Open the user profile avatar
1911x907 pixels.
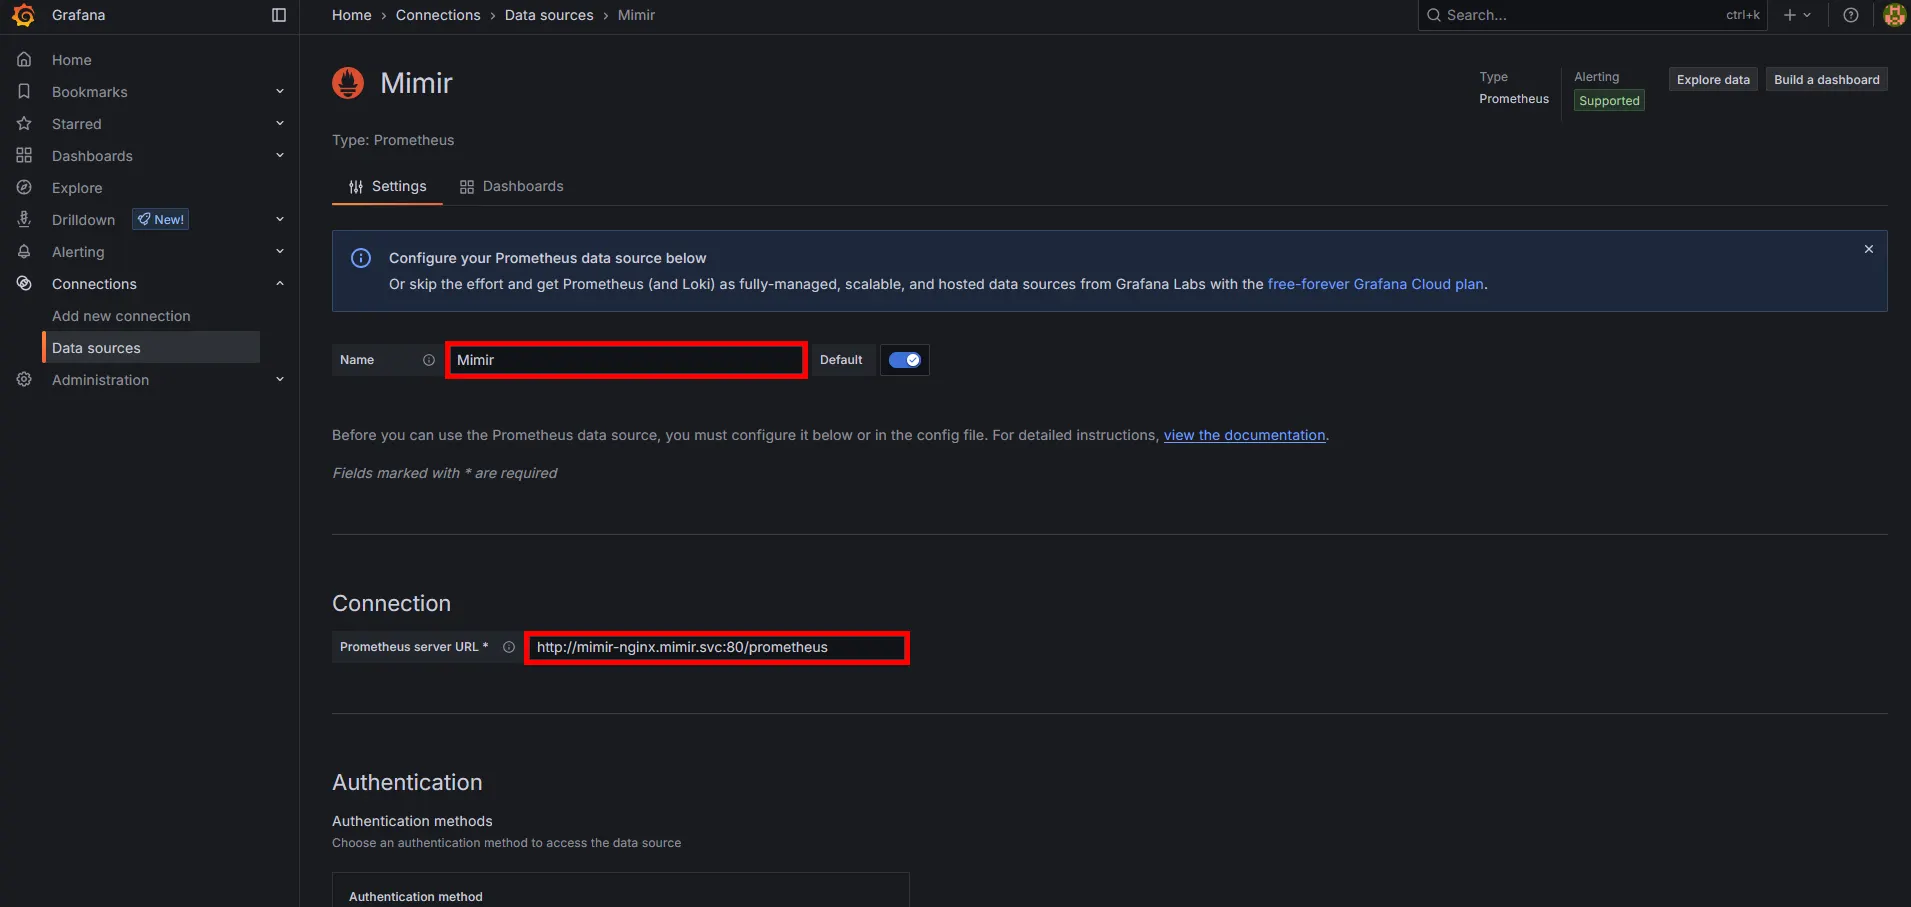pos(1894,15)
